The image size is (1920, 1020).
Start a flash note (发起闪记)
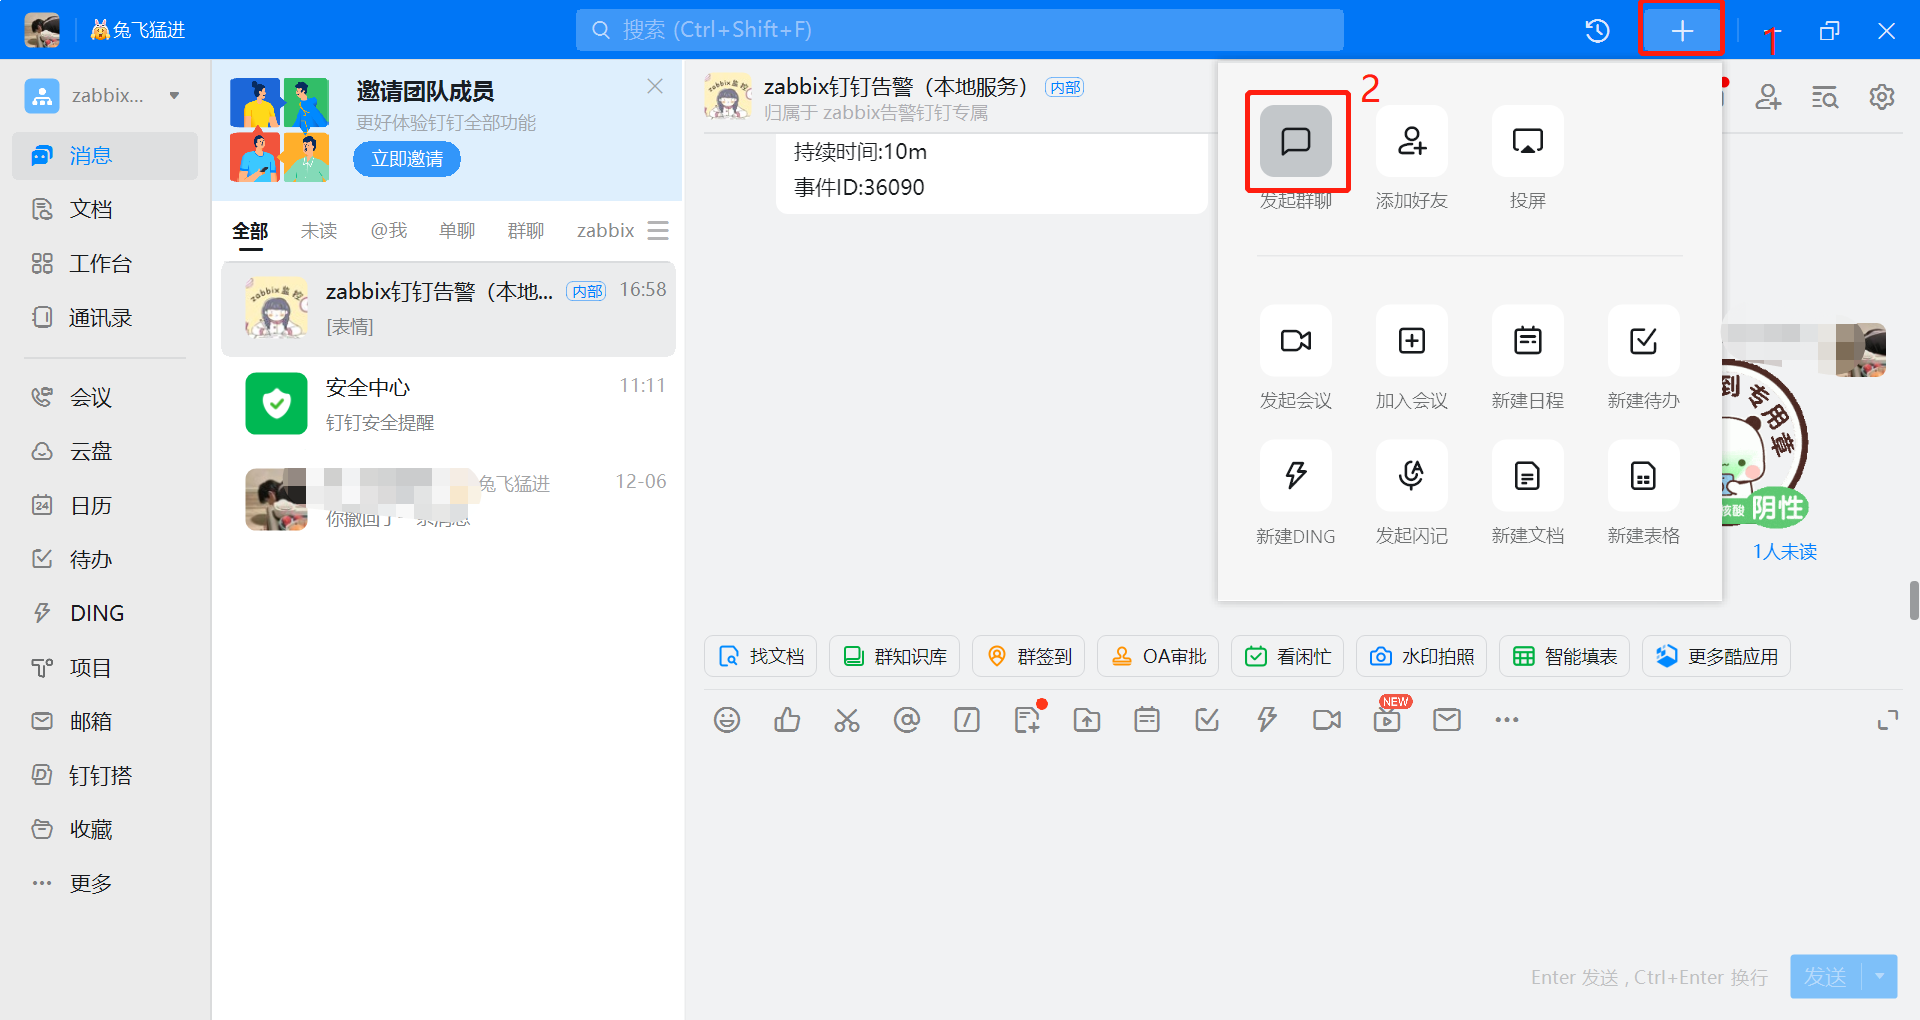click(1412, 475)
